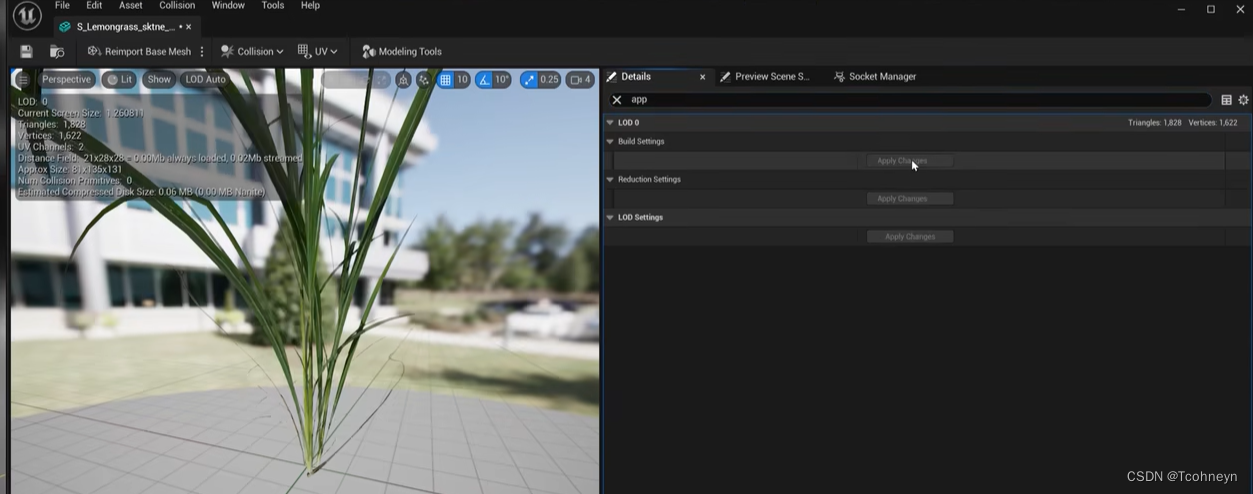Toggle grid snapping in viewport
This screenshot has width=1253, height=494.
446,79
